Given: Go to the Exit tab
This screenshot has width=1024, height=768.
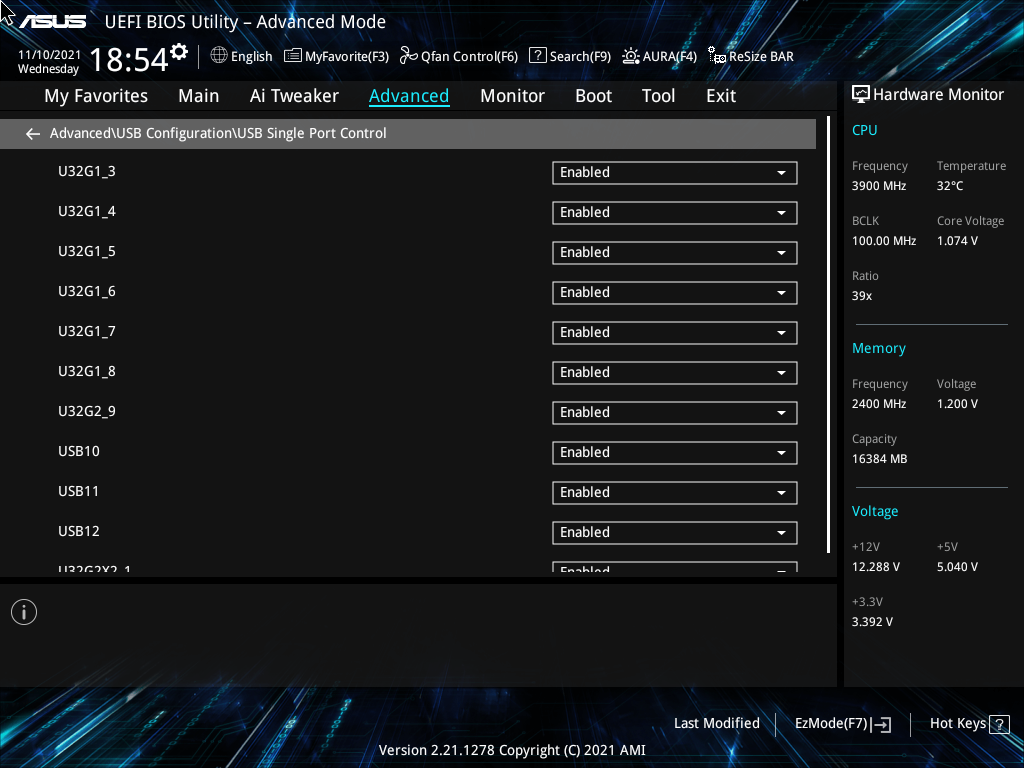Looking at the screenshot, I should 721,96.
